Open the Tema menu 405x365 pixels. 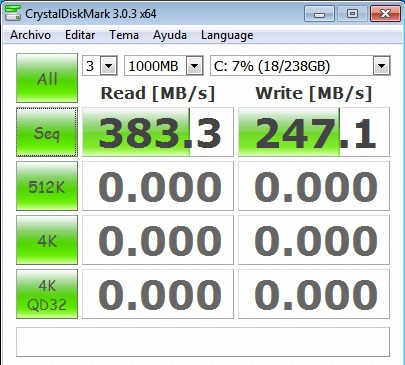pyautogui.click(x=124, y=35)
